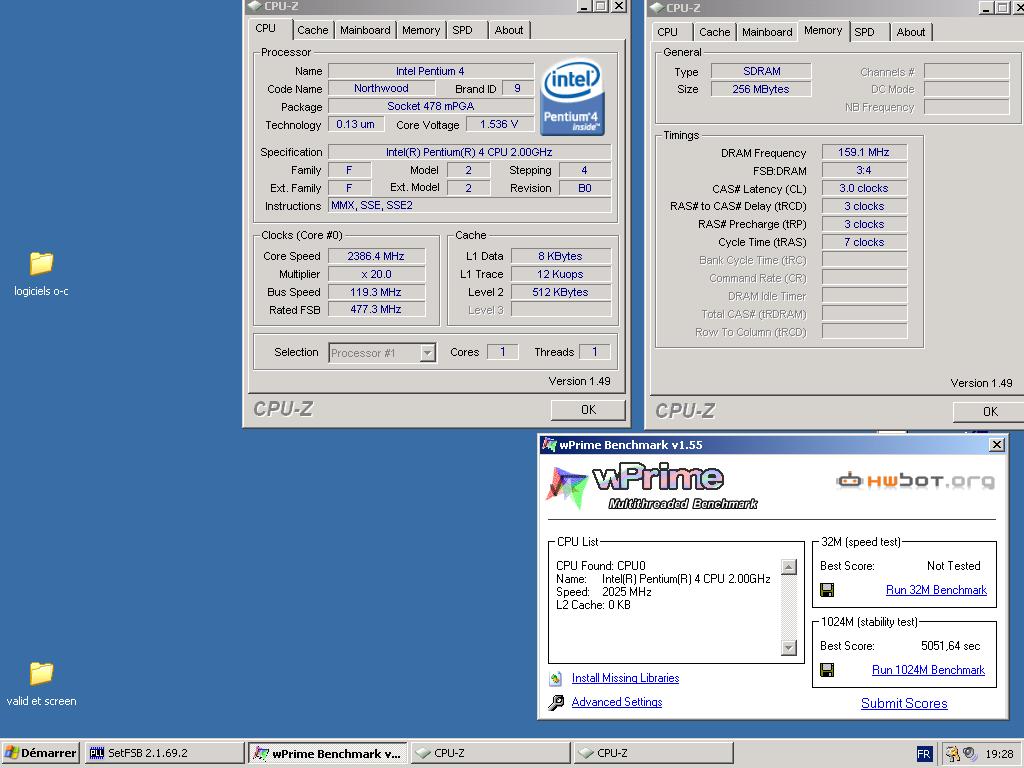Click CPU List scrollbar down arrow
Image resolution: width=1024 pixels, height=768 pixels.
click(x=789, y=647)
